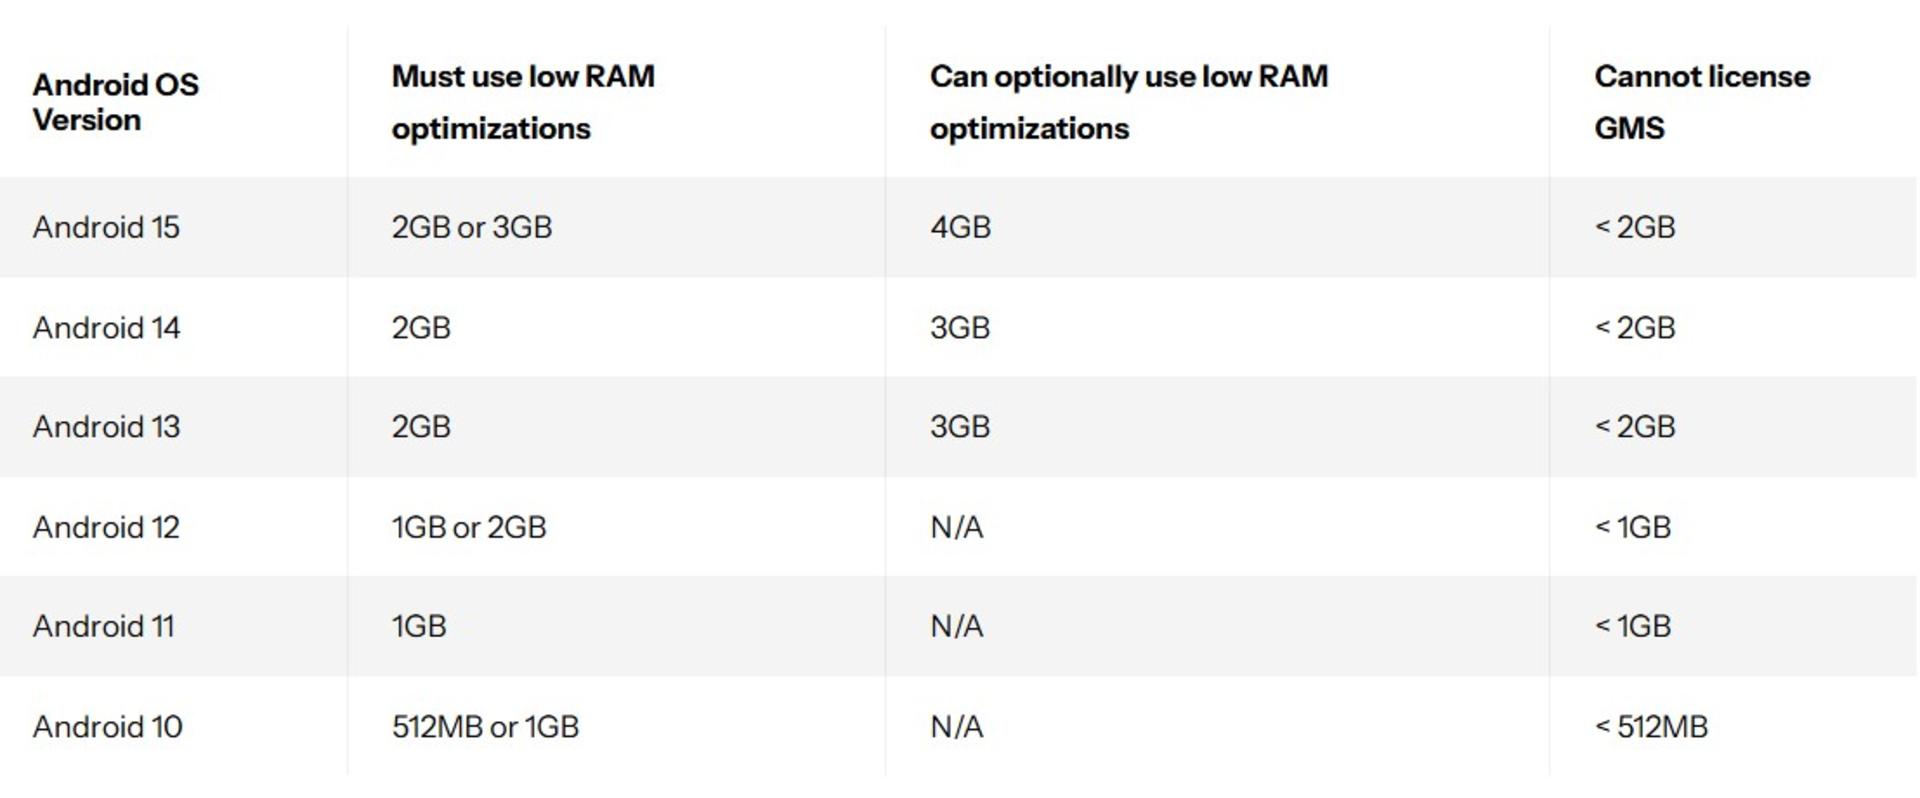Select the '< 1GB' cell for Android 11
This screenshot has height=798, width=1920.
[x=1633, y=626]
